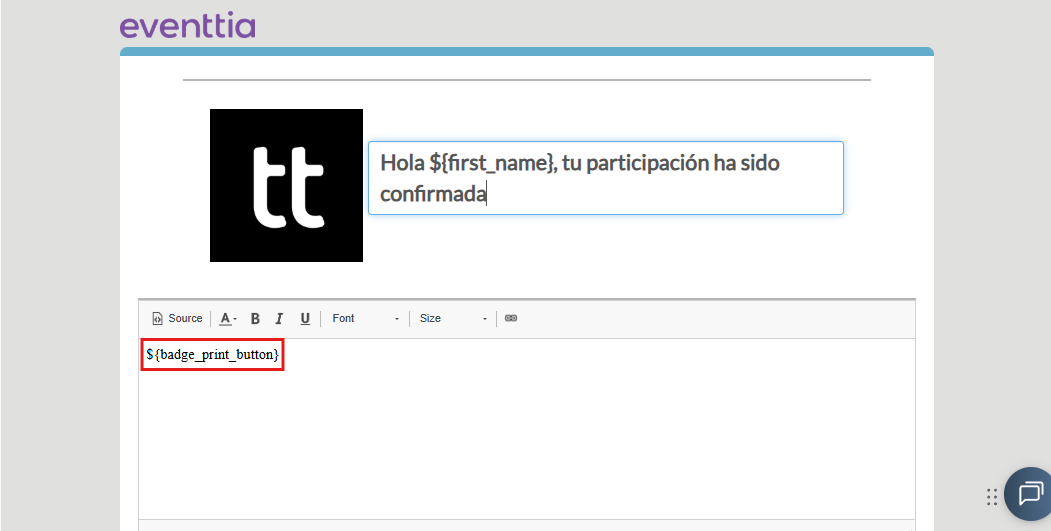Click the ${badge_print_button} placeholder text

[x=212, y=355]
